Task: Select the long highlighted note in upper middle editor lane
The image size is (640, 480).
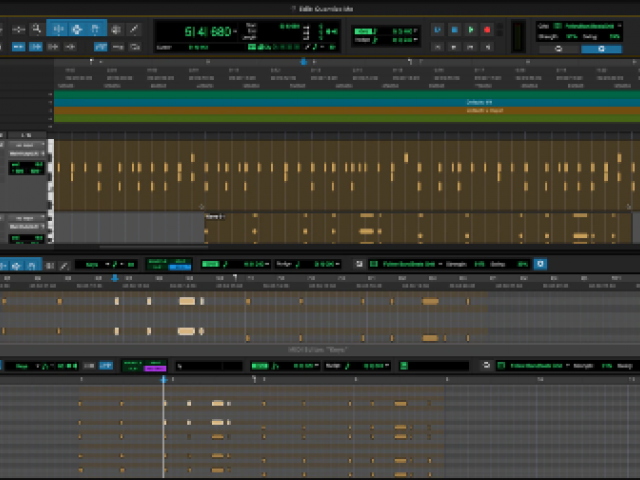Action: pyautogui.click(x=187, y=301)
